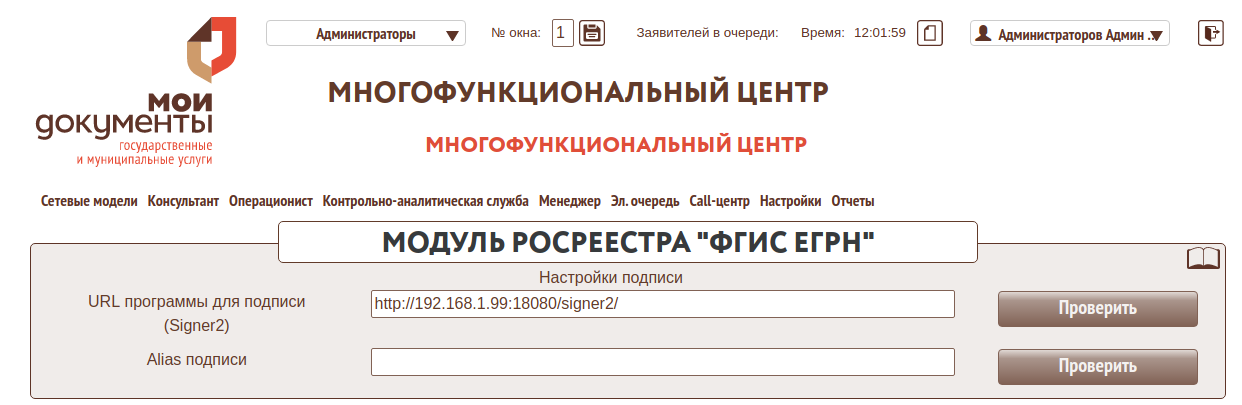Open the Настройки menu
This screenshot has width=1242, height=405.
(790, 201)
